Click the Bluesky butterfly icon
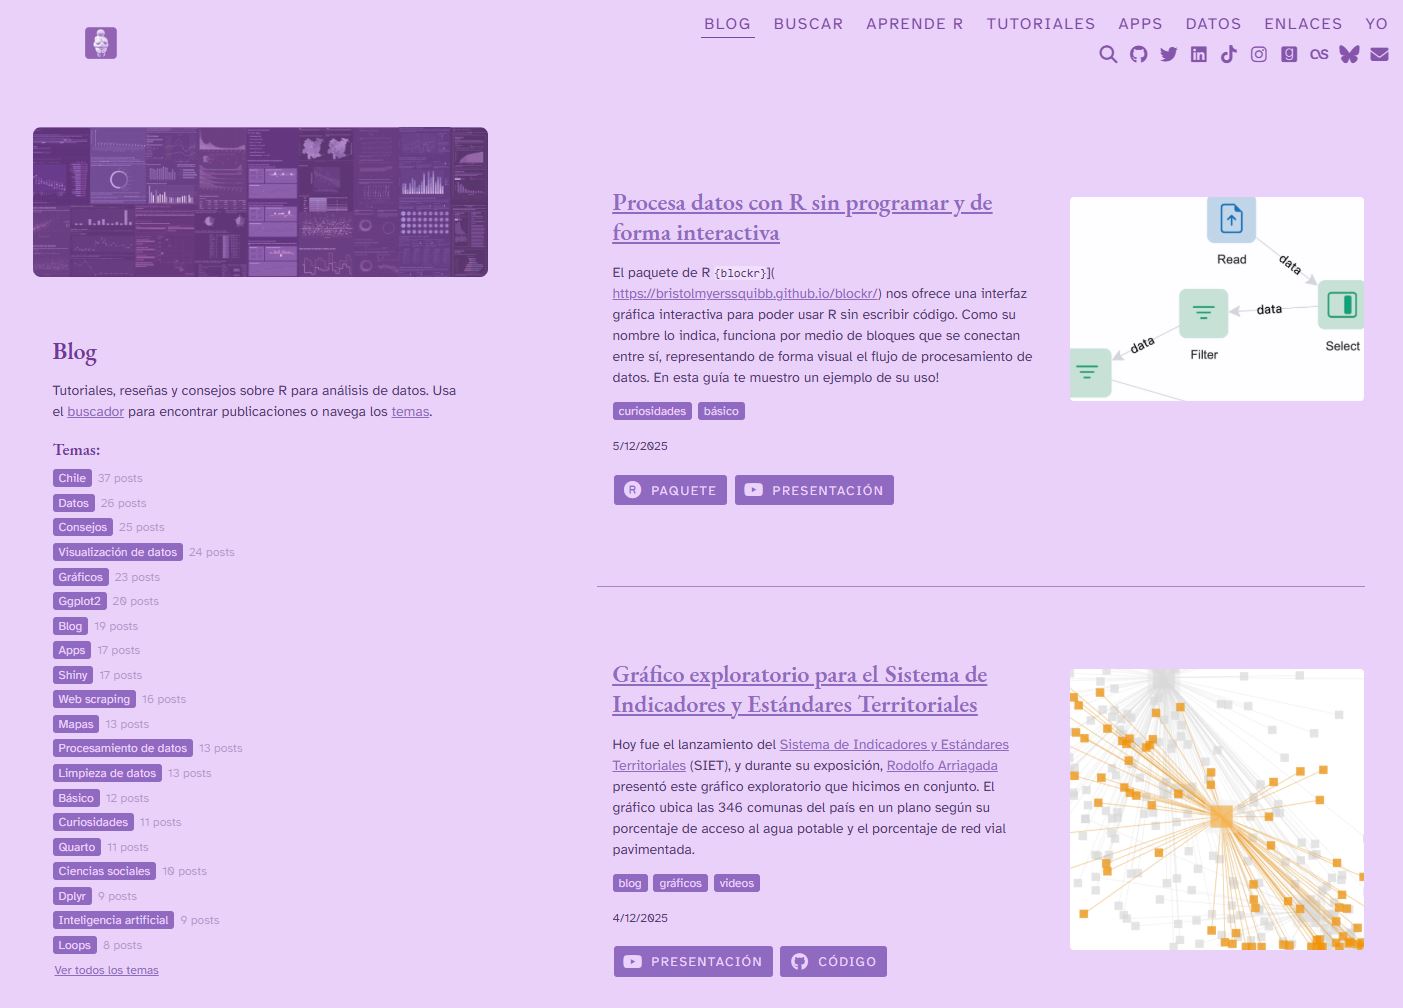Screen dimensions: 1403x1008 tap(1349, 54)
